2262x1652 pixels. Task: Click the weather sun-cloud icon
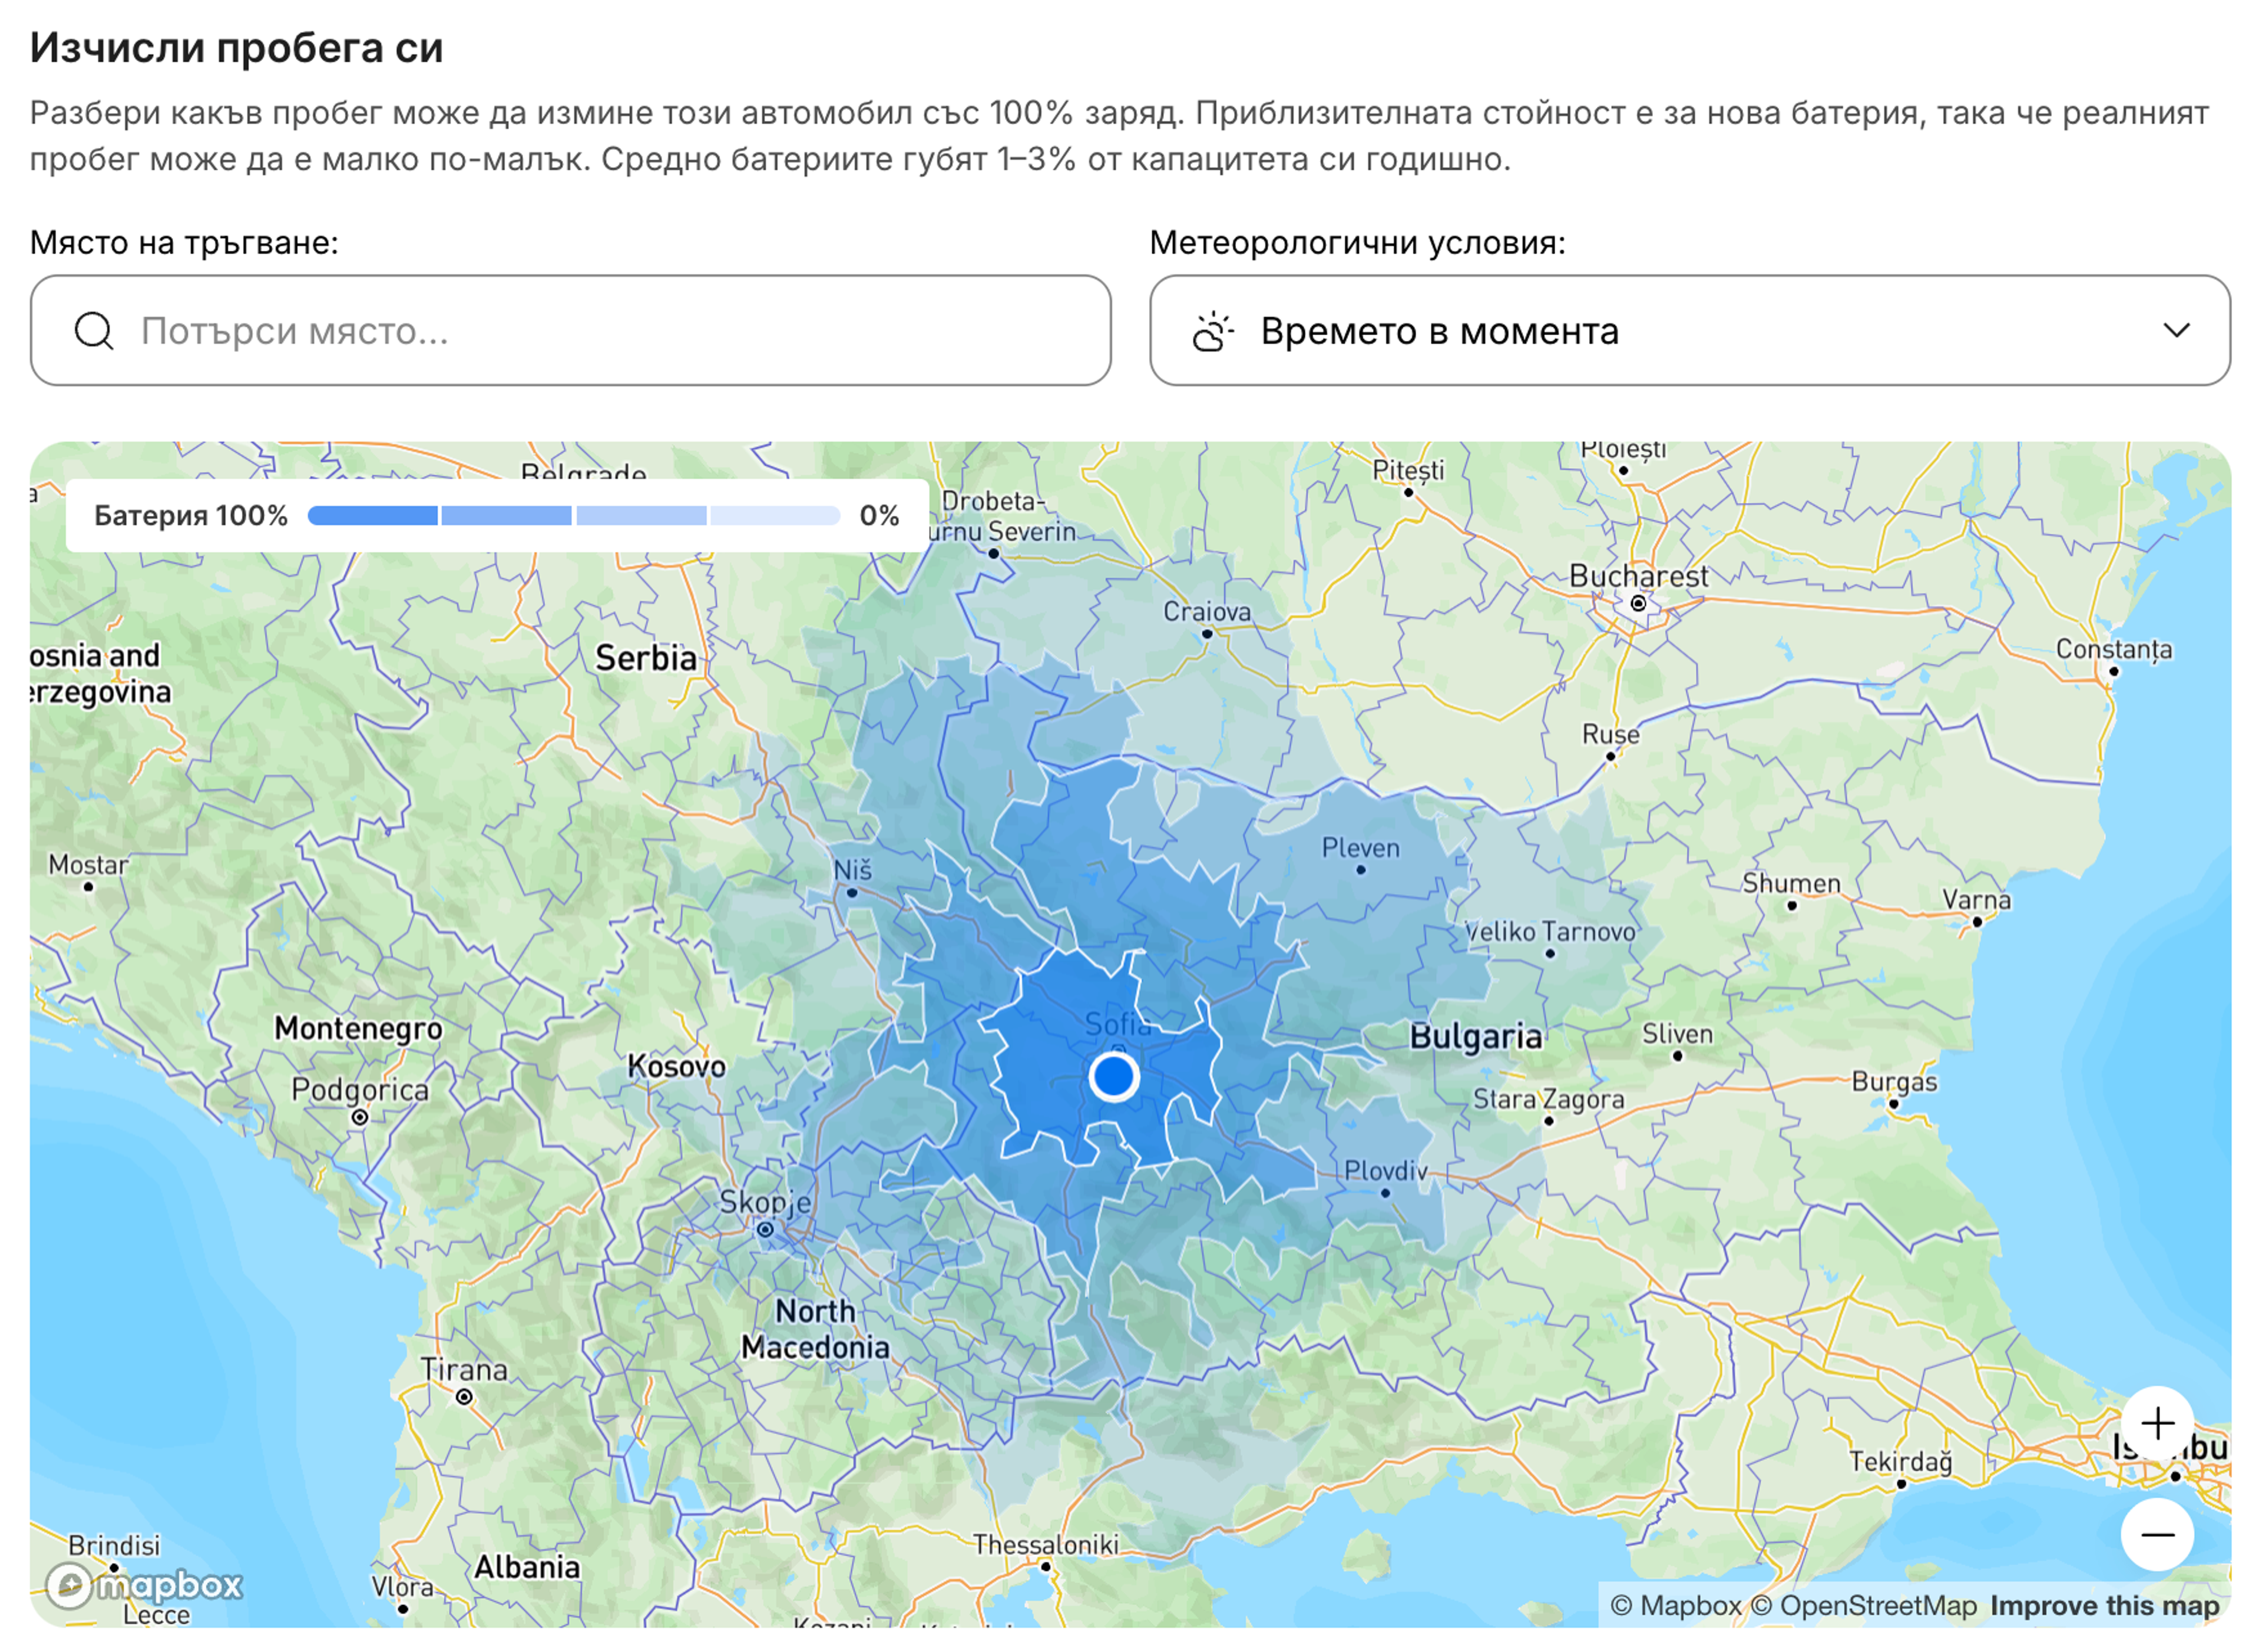(x=1213, y=331)
